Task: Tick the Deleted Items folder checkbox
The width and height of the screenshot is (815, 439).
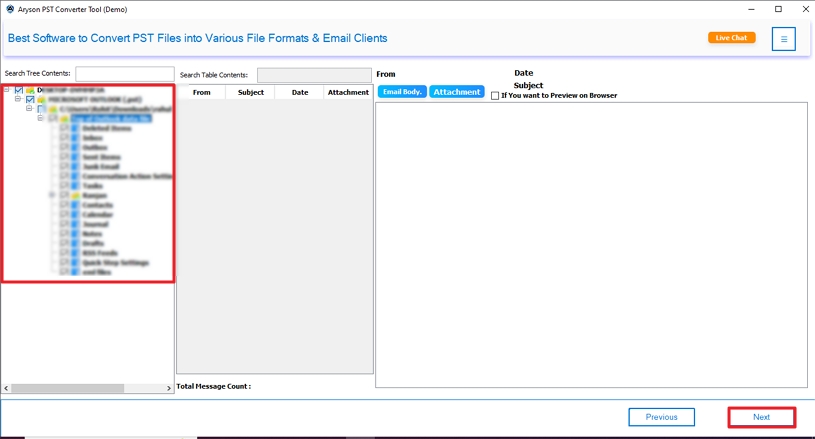Action: point(64,128)
